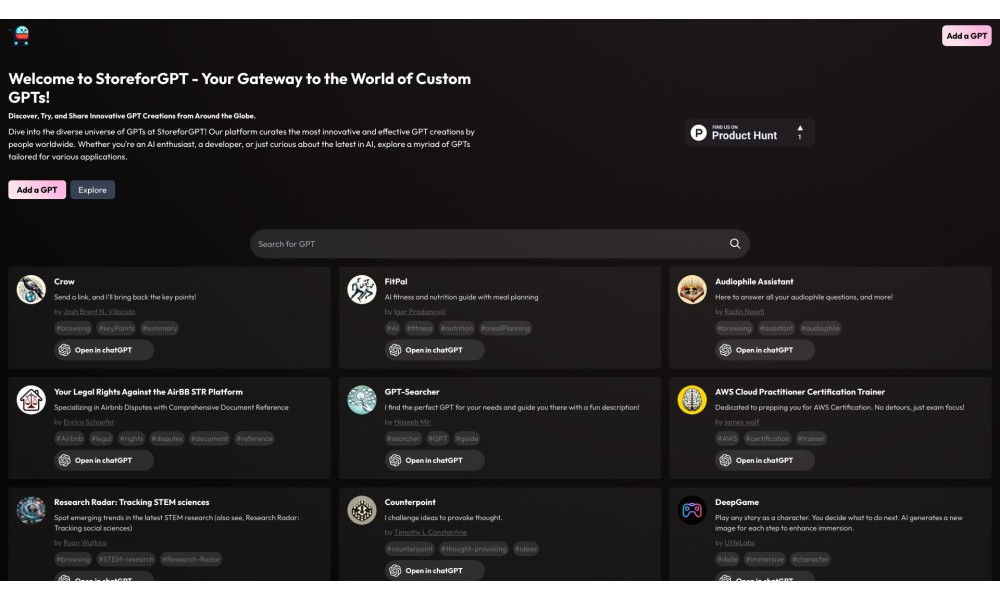This screenshot has width=1000, height=600.
Task: Open FitPal in chatGPT
Action: 434,350
